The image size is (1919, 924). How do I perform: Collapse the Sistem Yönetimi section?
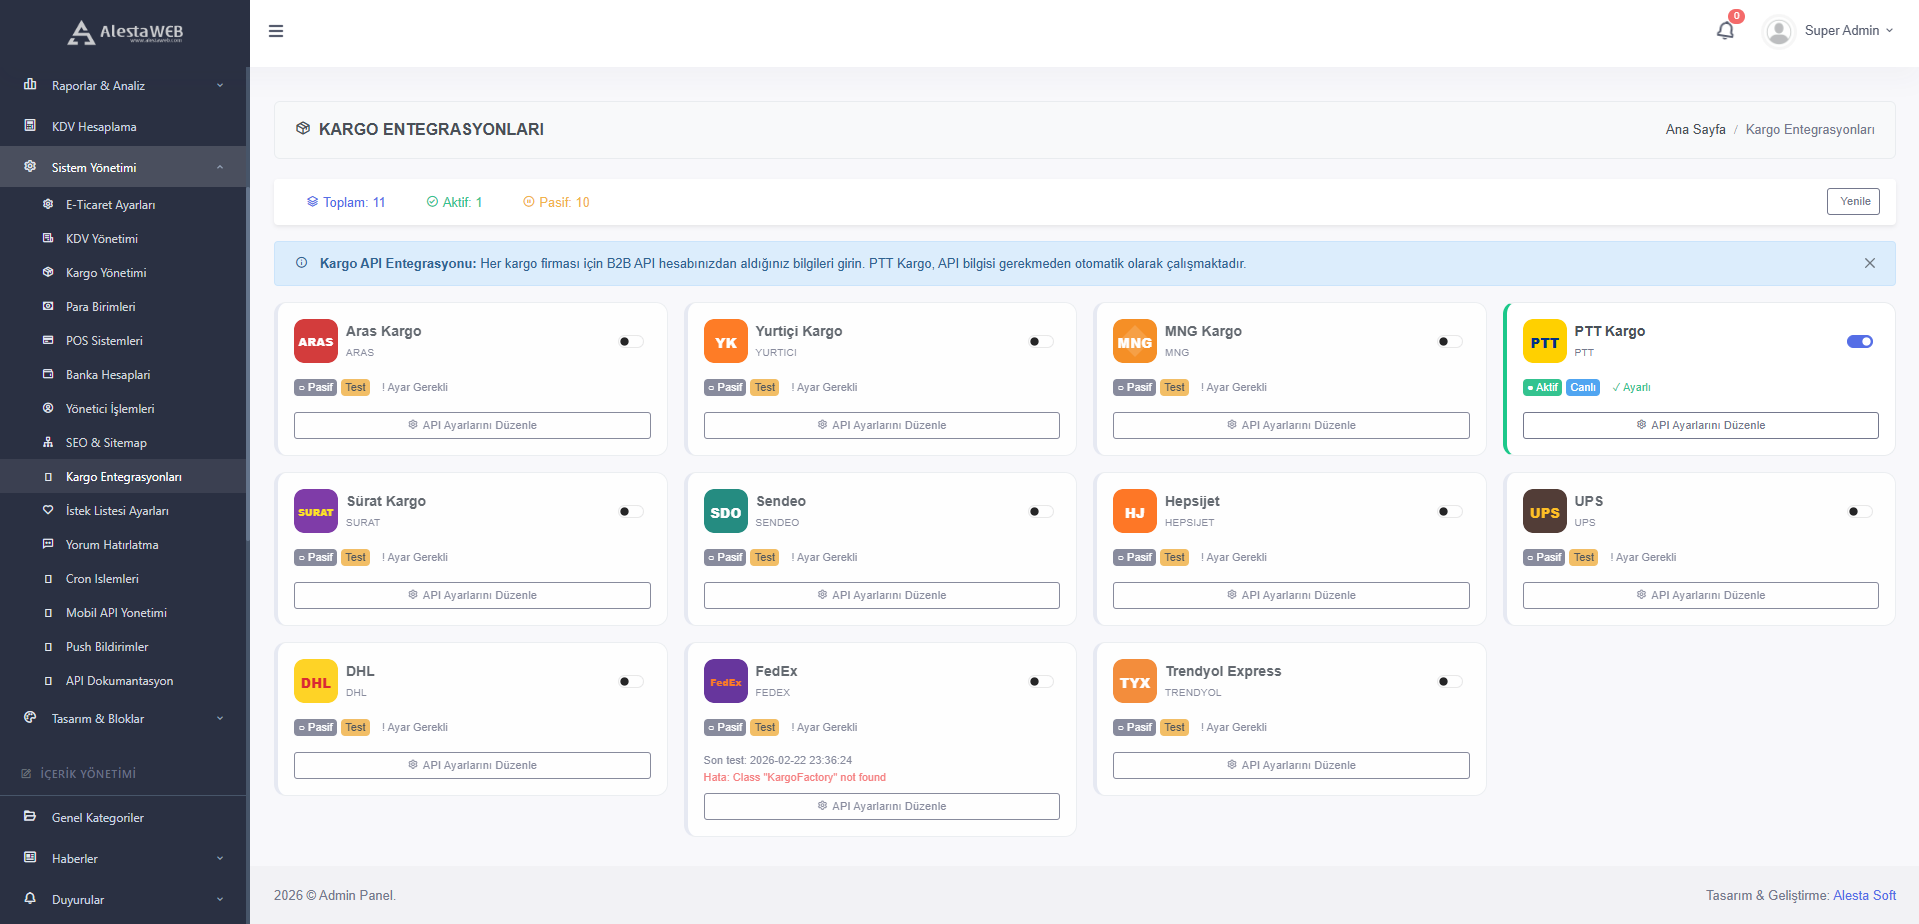pyautogui.click(x=124, y=167)
